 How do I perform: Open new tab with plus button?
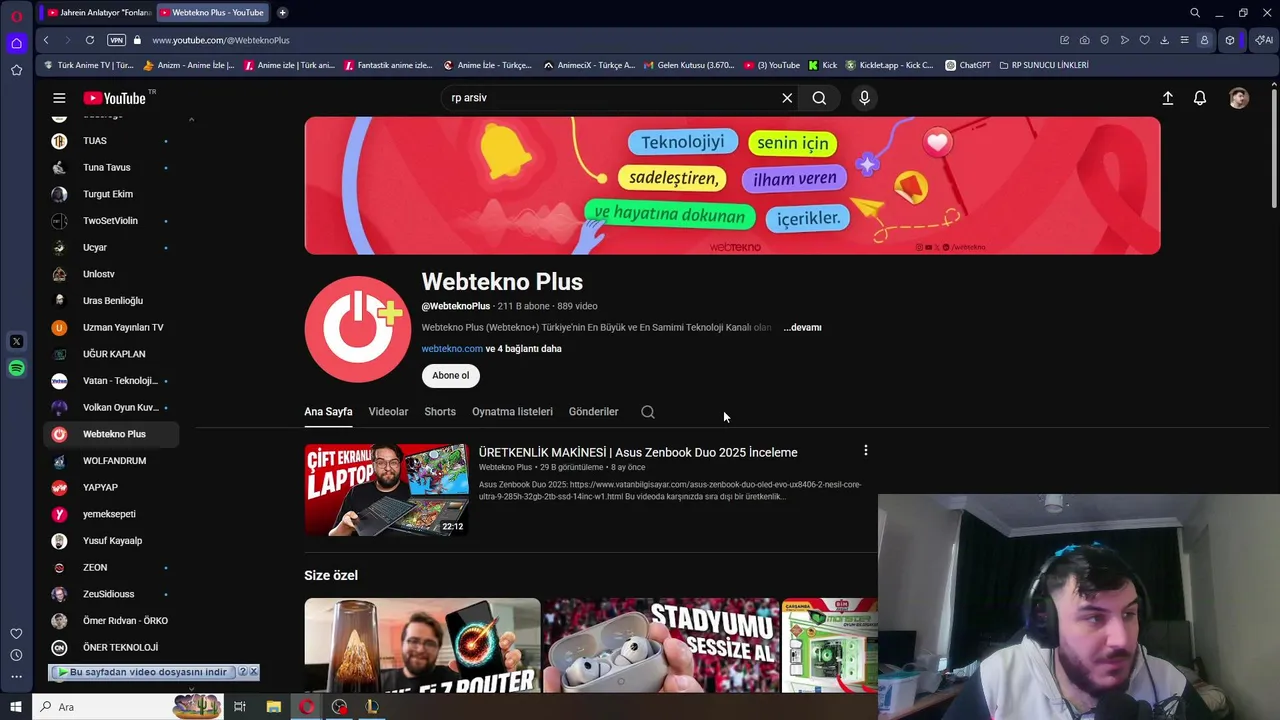(283, 13)
